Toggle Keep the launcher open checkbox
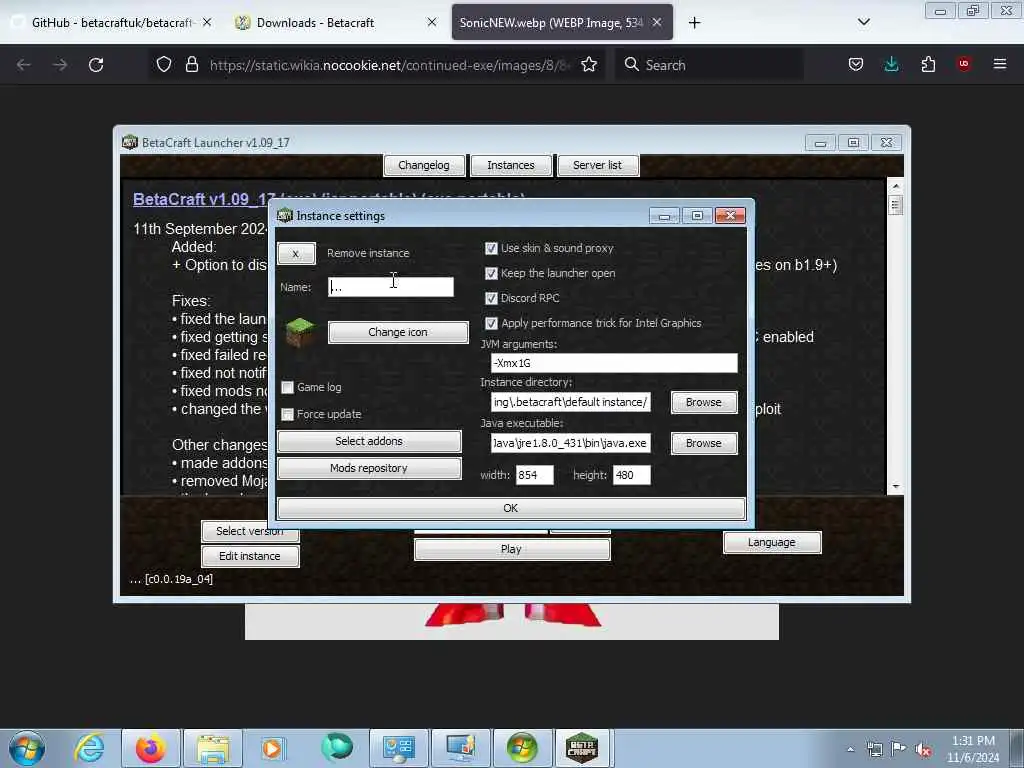The image size is (1024, 768). (x=491, y=273)
